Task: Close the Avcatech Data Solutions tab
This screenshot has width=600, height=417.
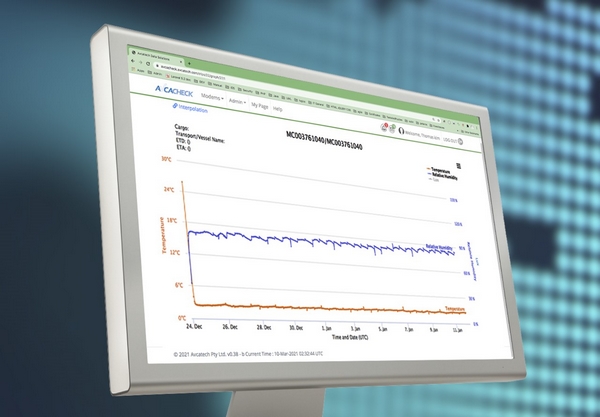Action: (181, 62)
